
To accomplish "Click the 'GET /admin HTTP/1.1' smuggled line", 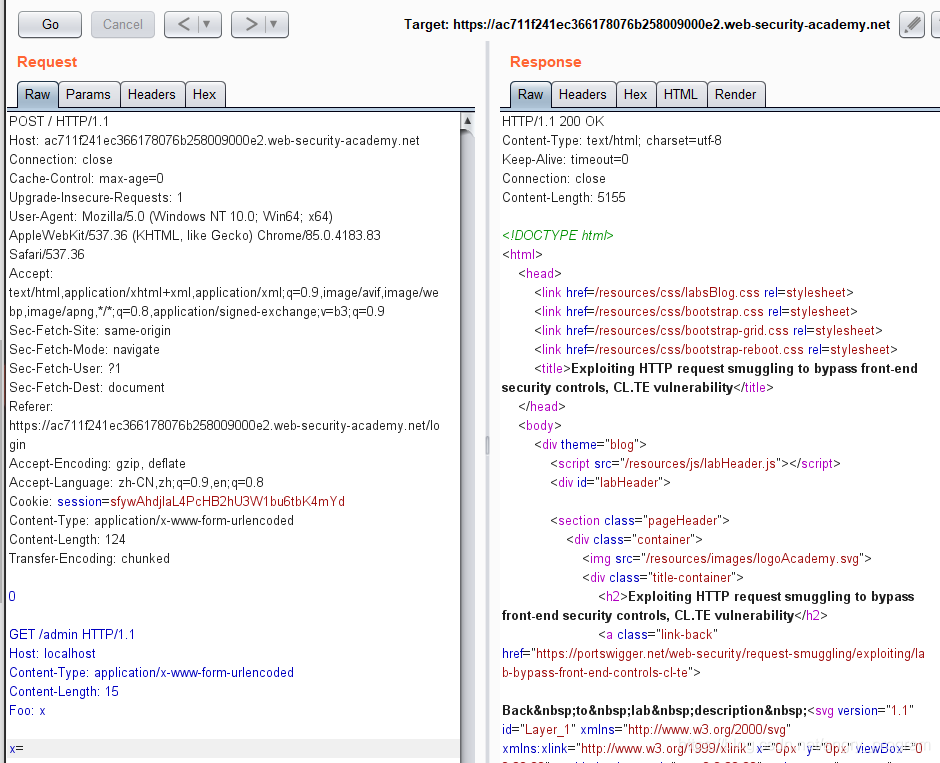I will point(72,634).
